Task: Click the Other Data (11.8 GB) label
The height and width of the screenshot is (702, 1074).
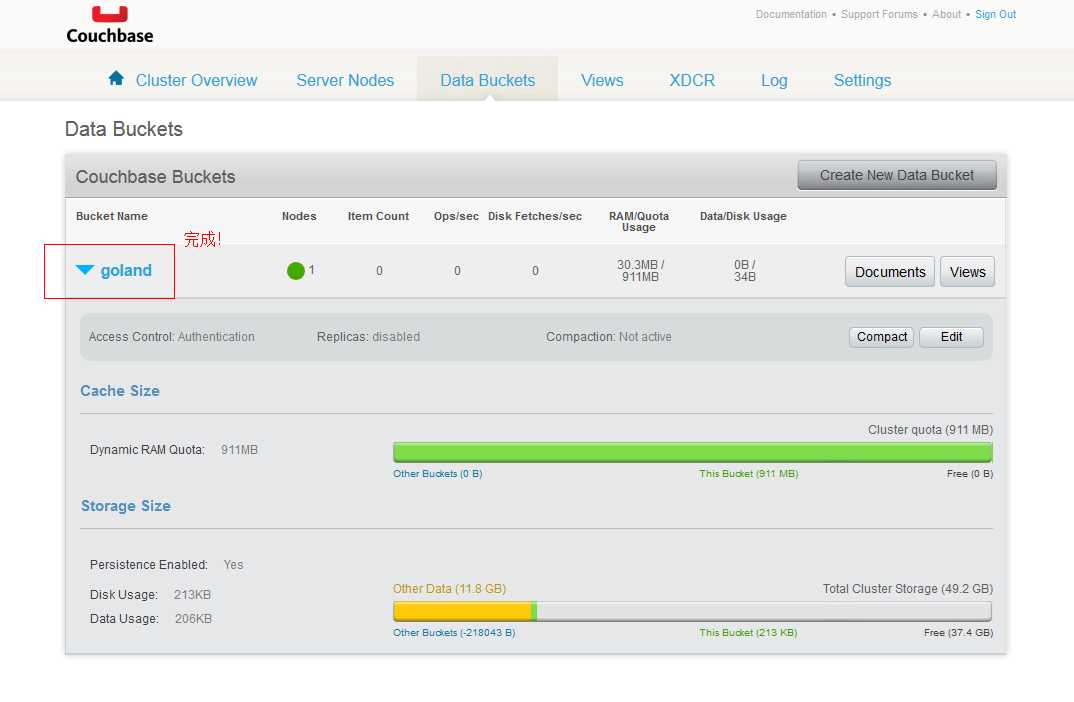Action: tap(449, 589)
